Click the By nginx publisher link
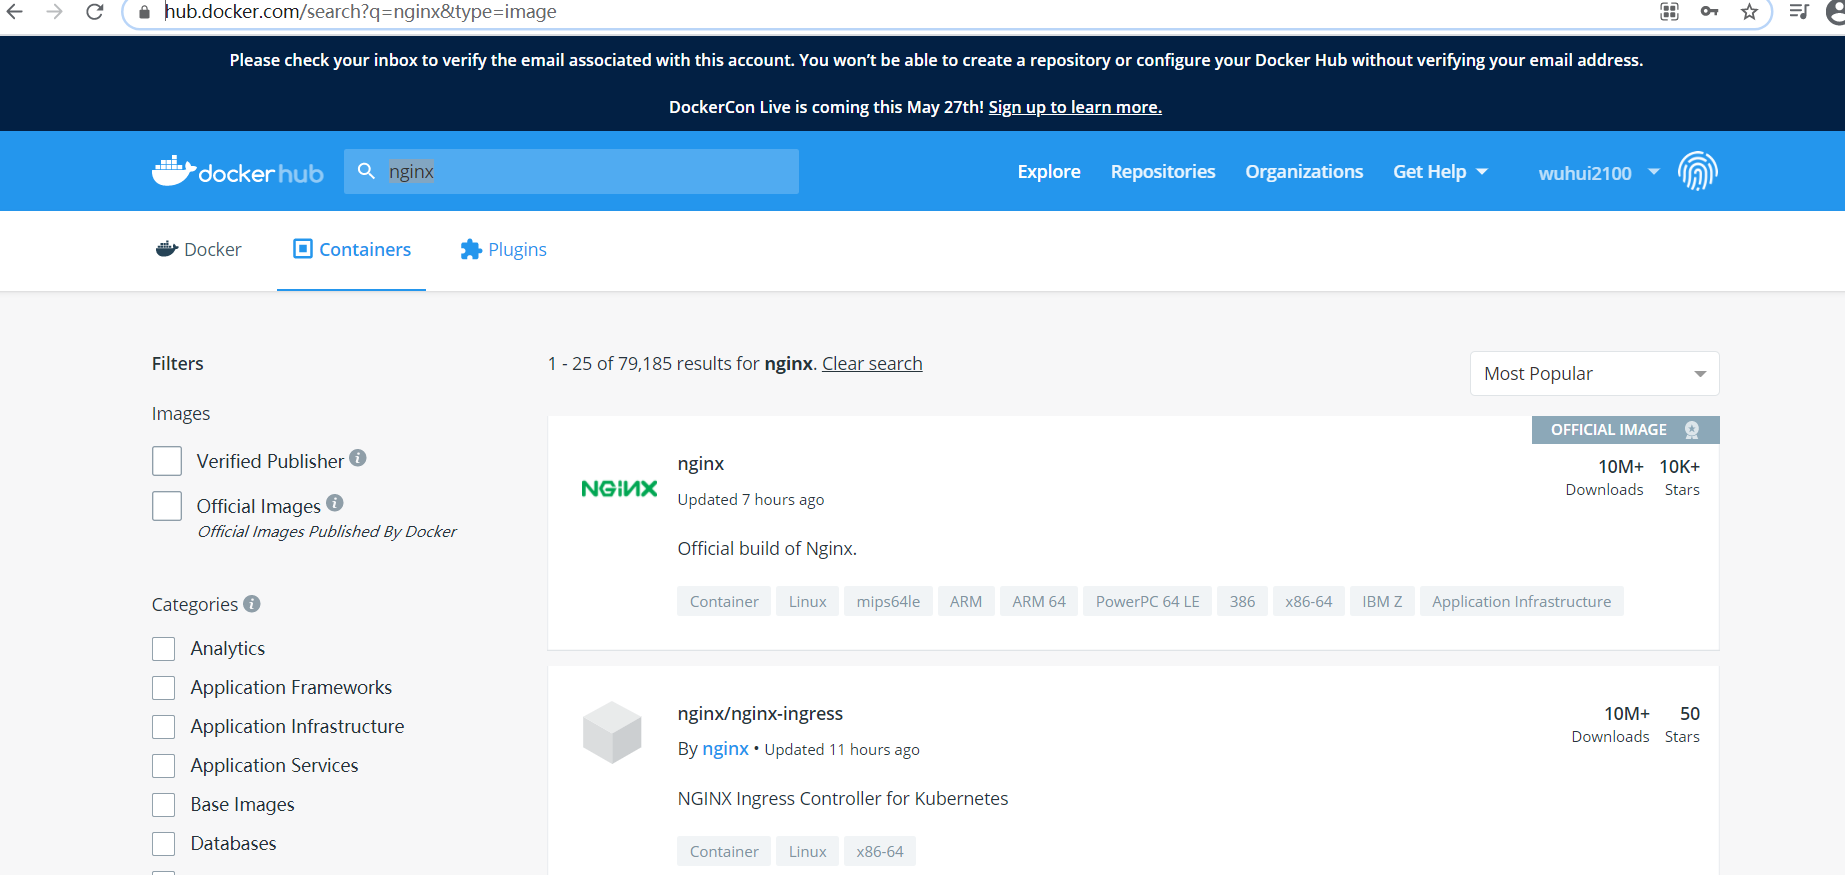Image resolution: width=1845 pixels, height=875 pixels. tap(725, 749)
